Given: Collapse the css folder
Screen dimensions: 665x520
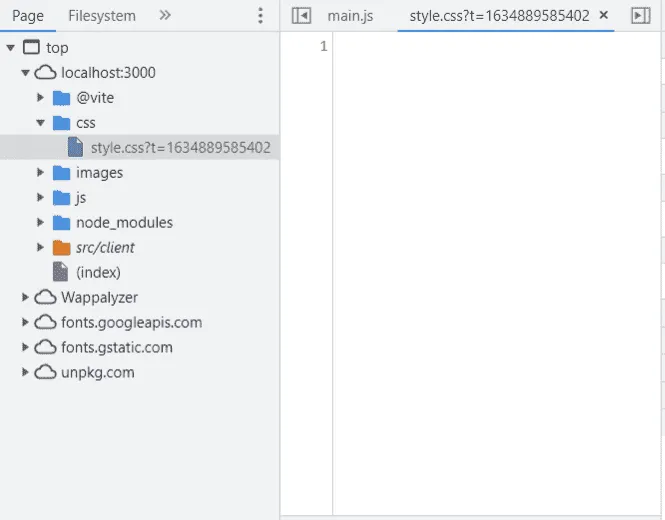Looking at the screenshot, I should coord(40,123).
